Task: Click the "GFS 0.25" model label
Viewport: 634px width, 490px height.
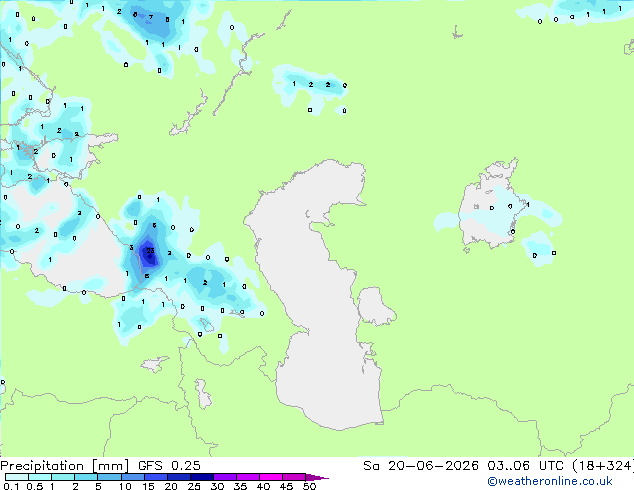Action: click(169, 466)
